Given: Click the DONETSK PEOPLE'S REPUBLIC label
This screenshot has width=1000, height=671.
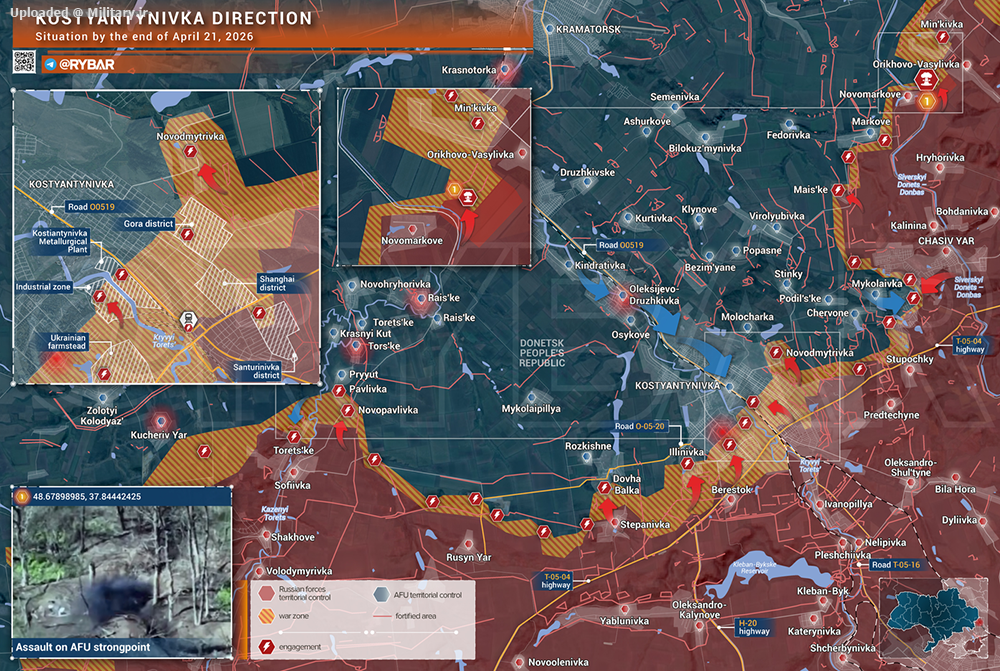Looking at the screenshot, I should point(542,353).
